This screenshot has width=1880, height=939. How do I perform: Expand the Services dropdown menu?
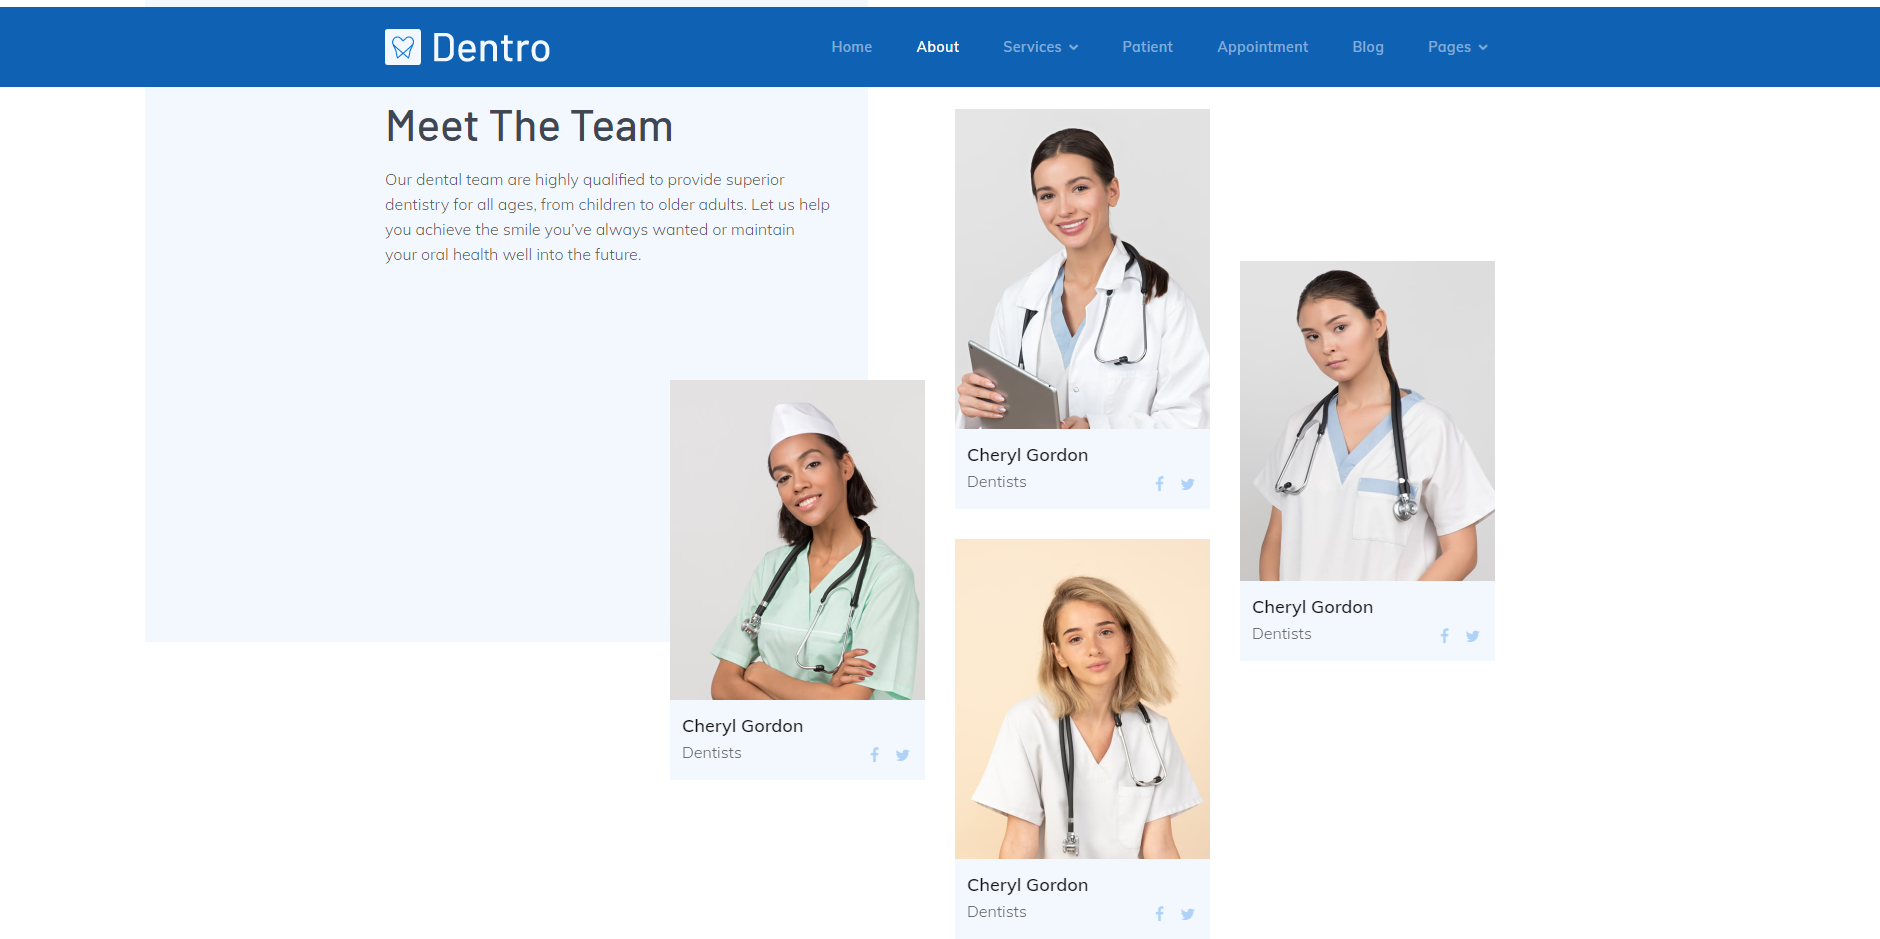click(x=1040, y=47)
